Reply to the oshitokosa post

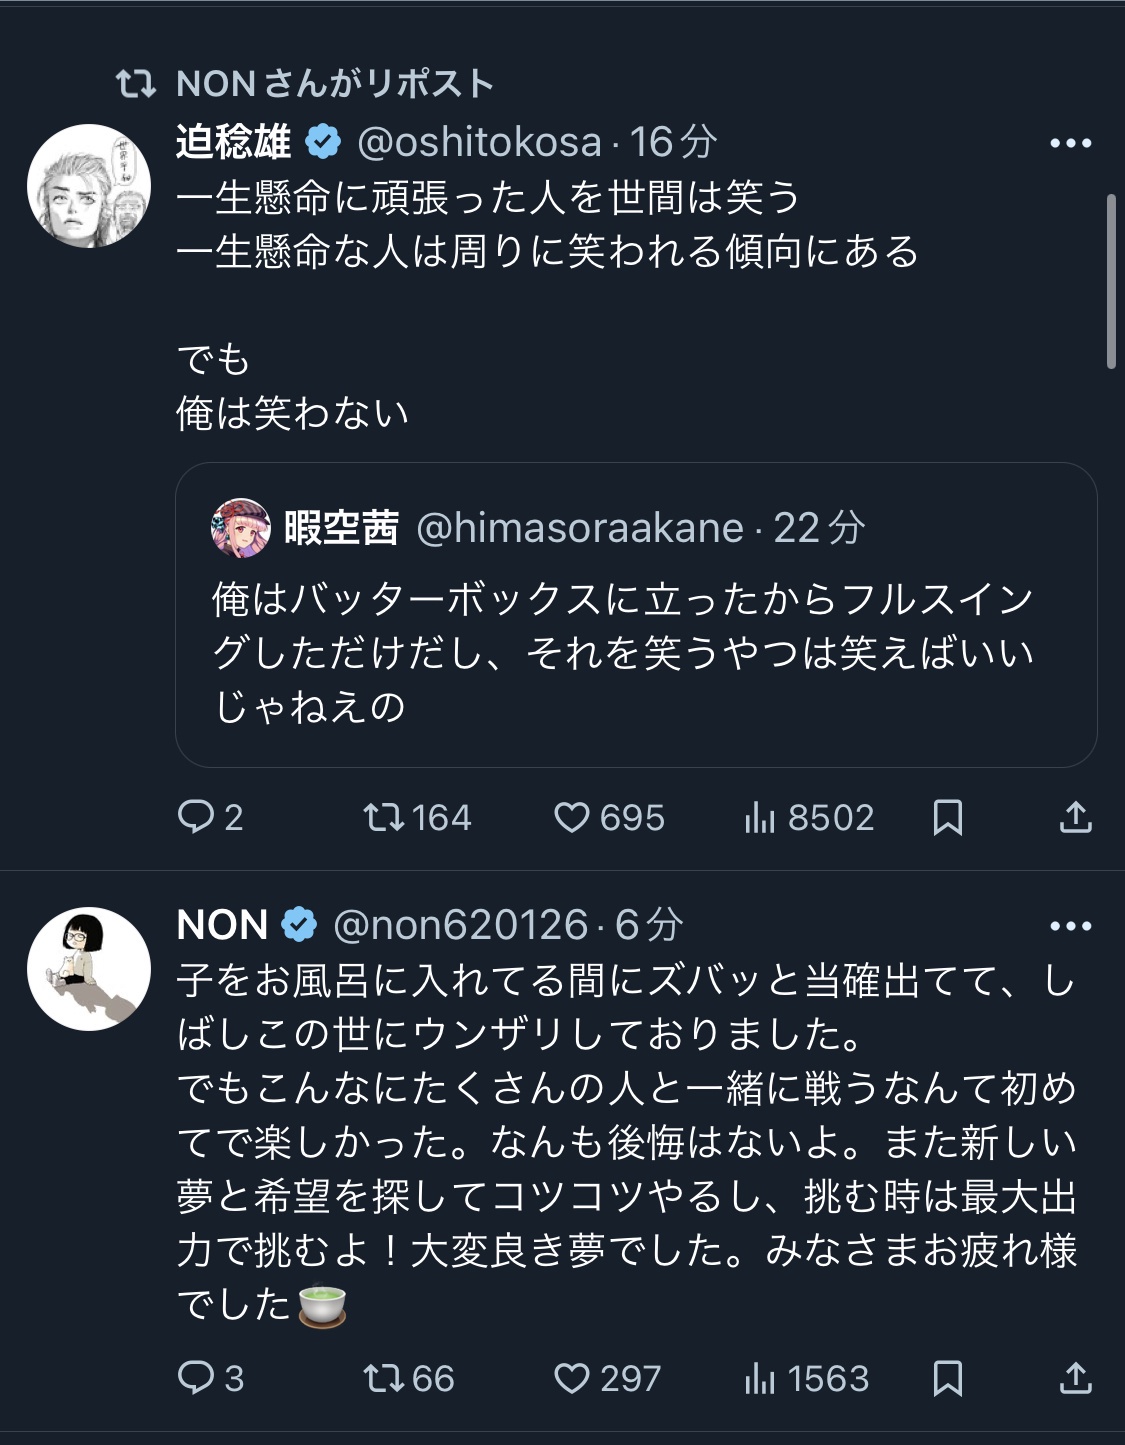click(x=210, y=818)
